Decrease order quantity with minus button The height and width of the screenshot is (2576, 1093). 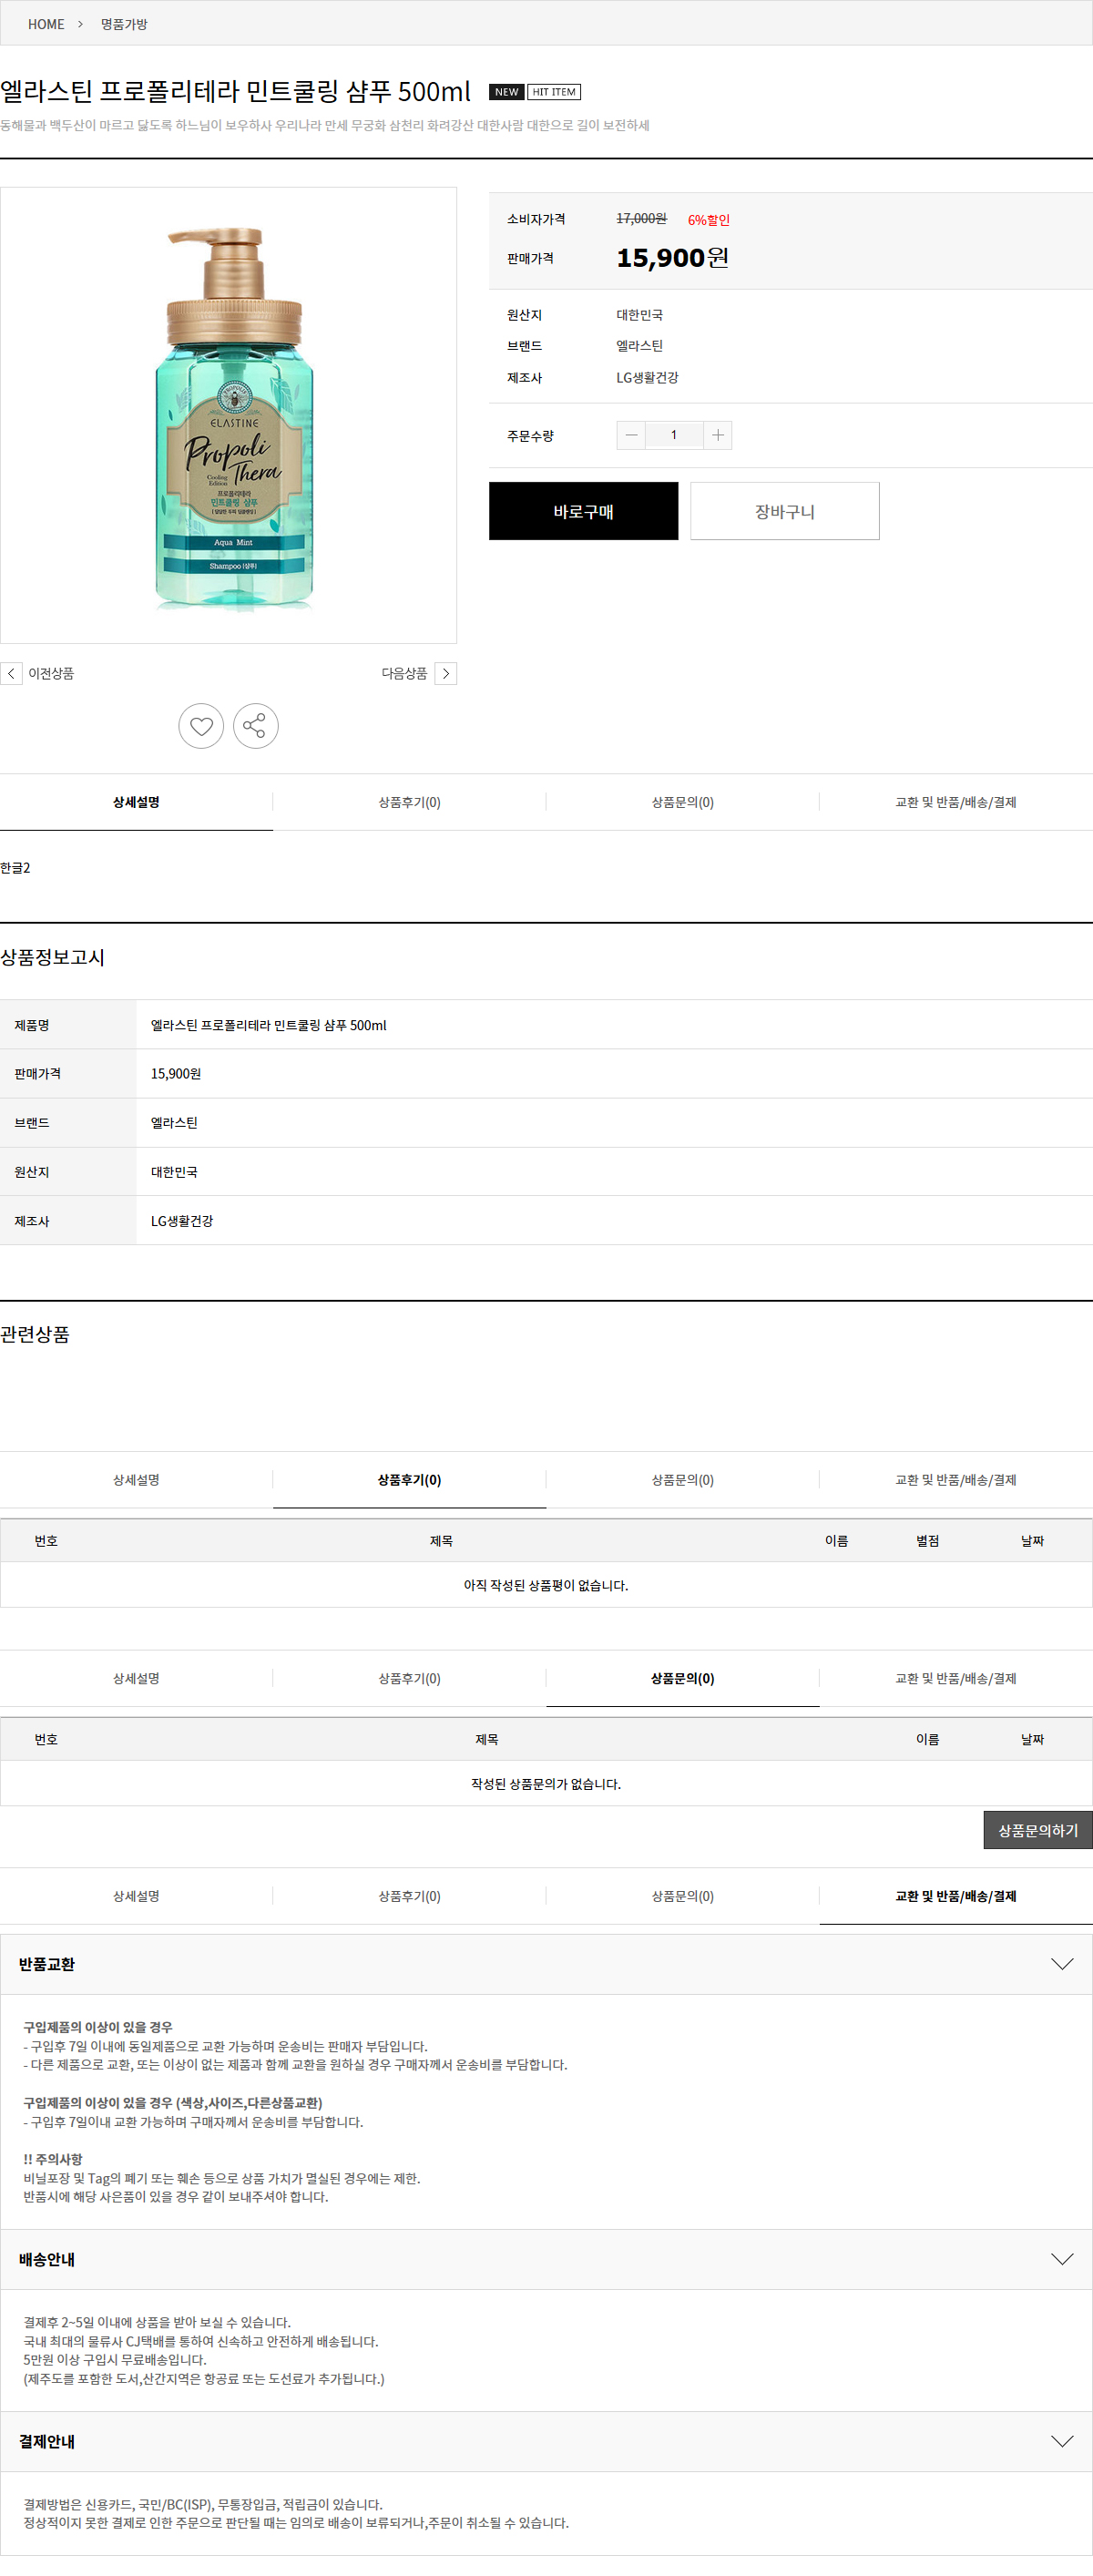pyautogui.click(x=631, y=435)
